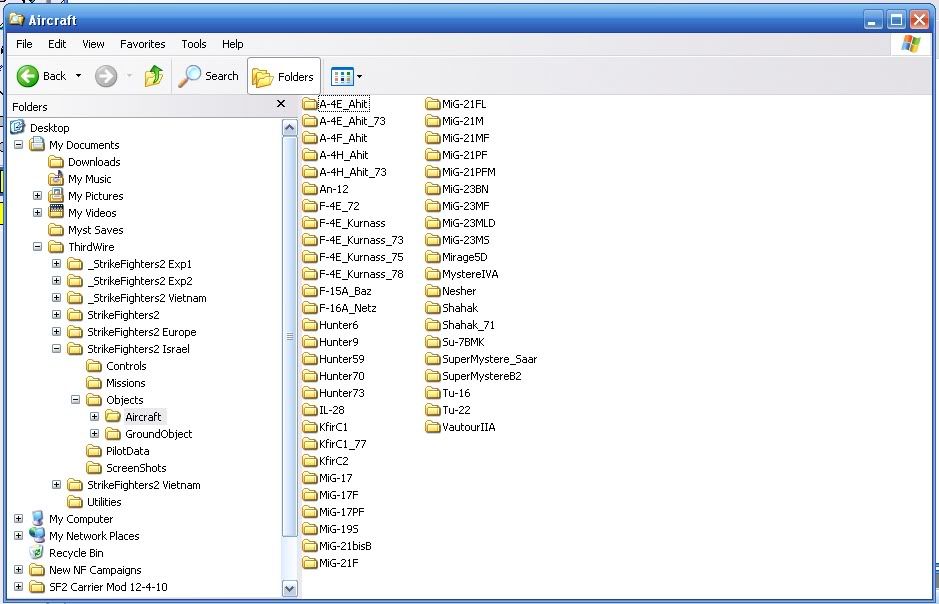The image size is (939, 604).
Task: Select the VautourIIA folder icon
Action: 432,427
